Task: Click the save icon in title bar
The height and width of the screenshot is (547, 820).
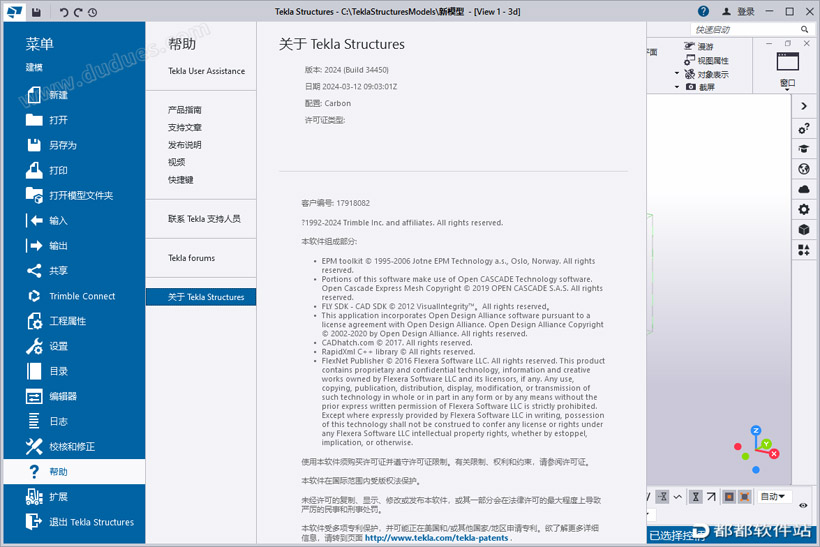Action: coord(36,12)
